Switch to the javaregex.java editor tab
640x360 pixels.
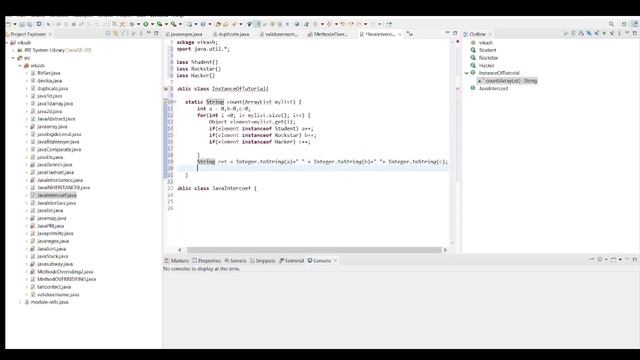click(184, 34)
